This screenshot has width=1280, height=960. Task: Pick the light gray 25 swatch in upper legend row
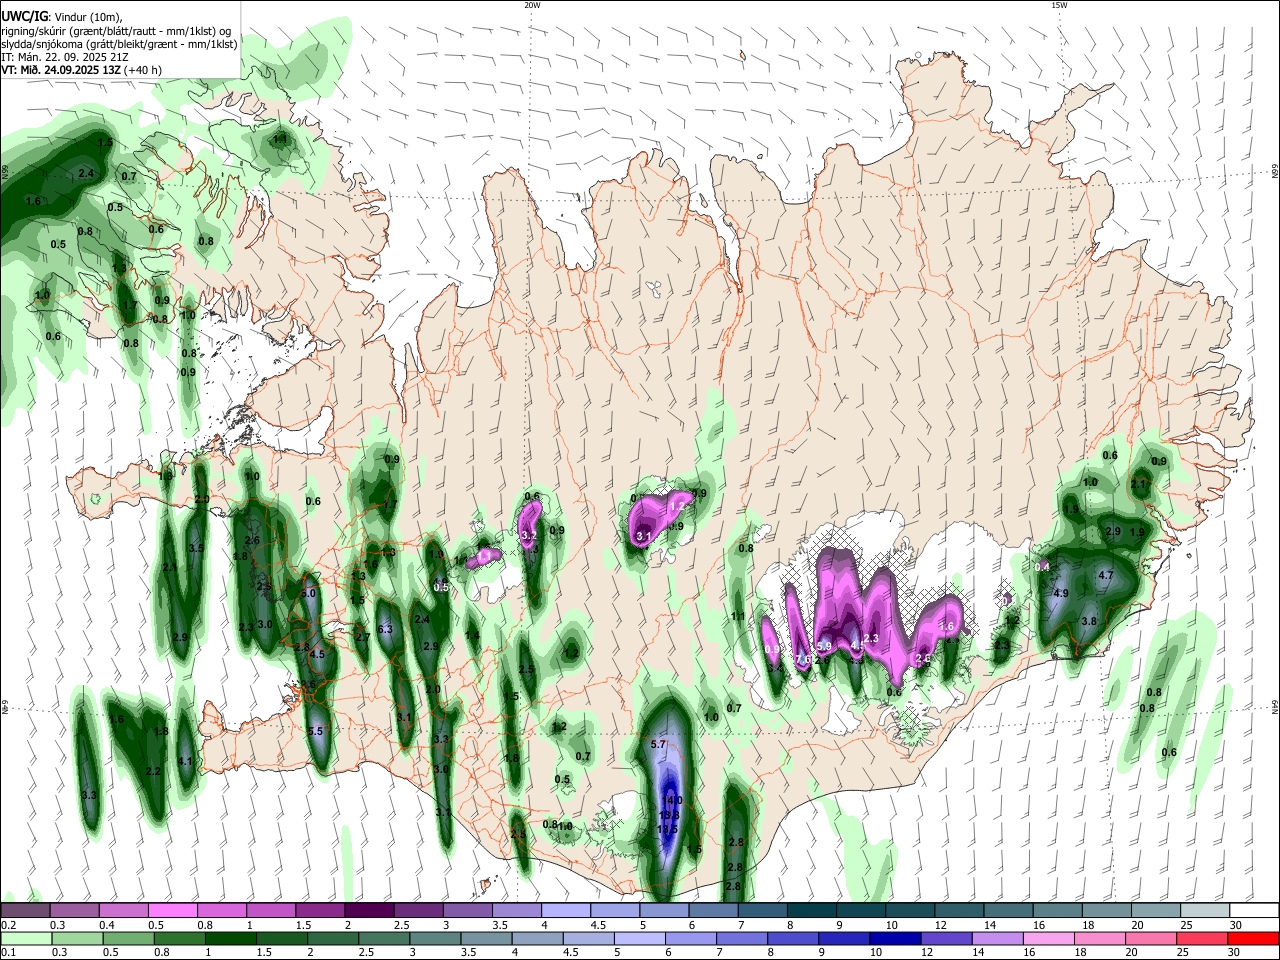pos(1205,911)
